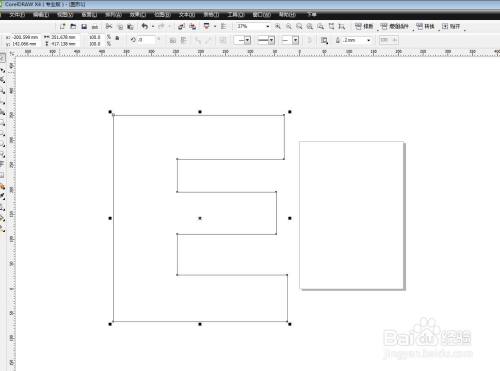Click the Redo arrow icon
This screenshot has width=500, height=371.
[x=161, y=26]
